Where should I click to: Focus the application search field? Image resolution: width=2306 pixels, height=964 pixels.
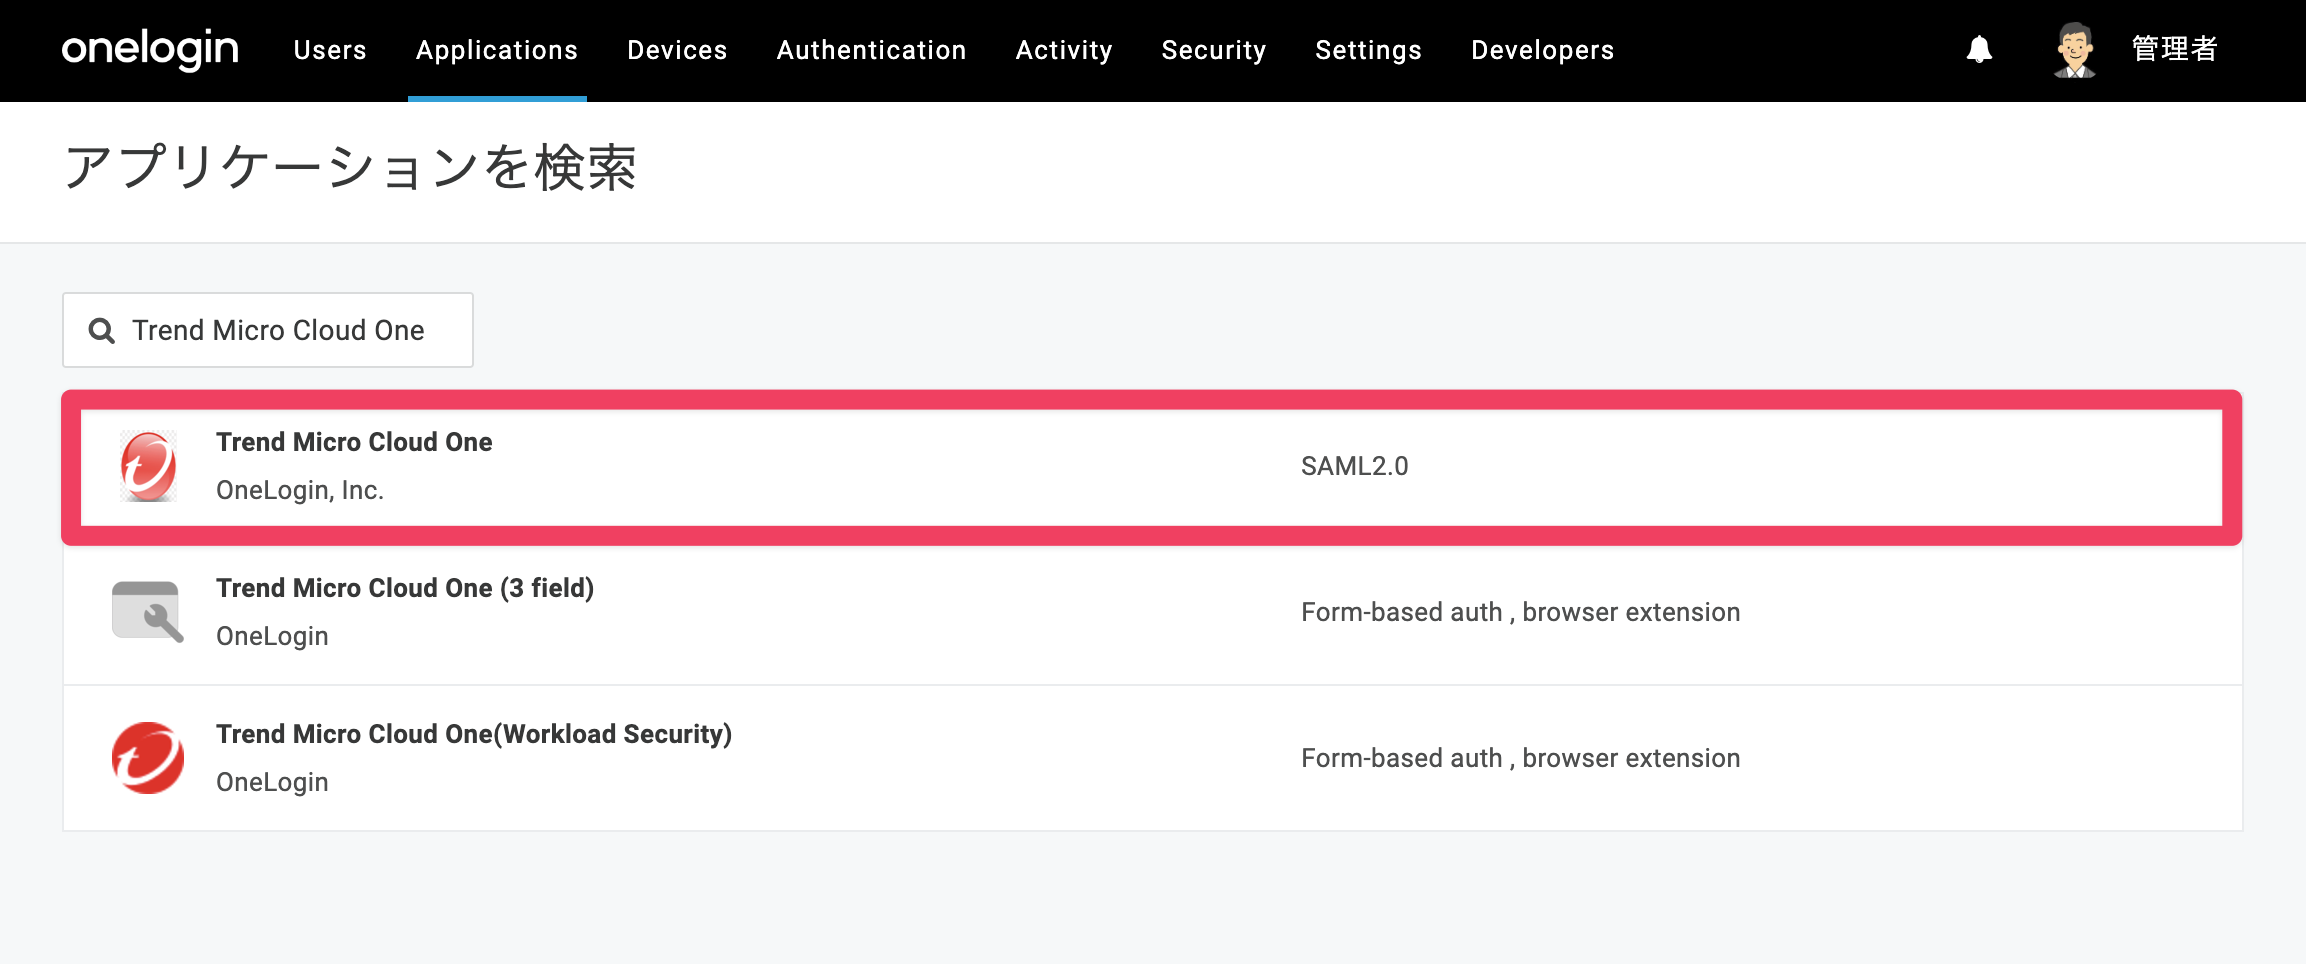pyautogui.click(x=268, y=330)
